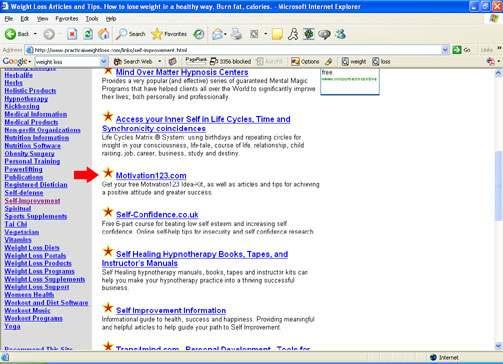Click the Print icon
The image size is (503, 364).
236,34
